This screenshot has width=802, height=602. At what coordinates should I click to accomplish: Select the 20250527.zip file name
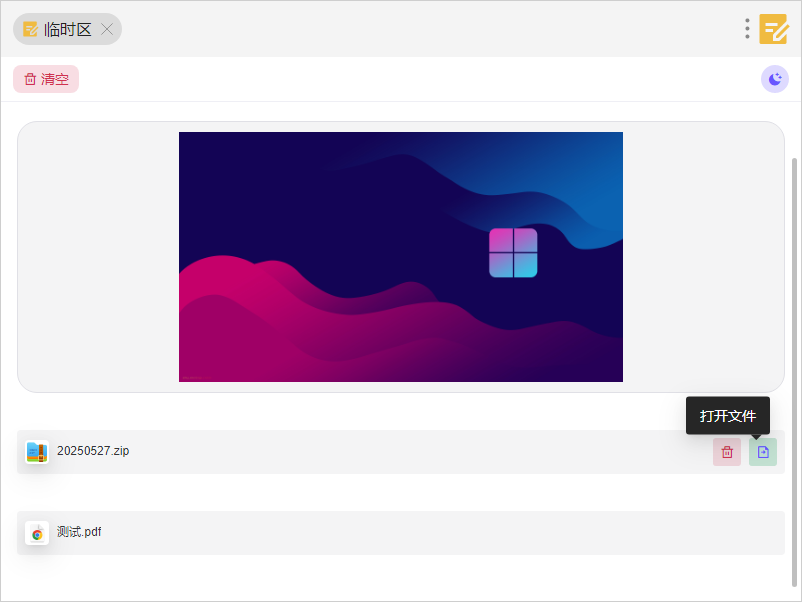coord(93,451)
